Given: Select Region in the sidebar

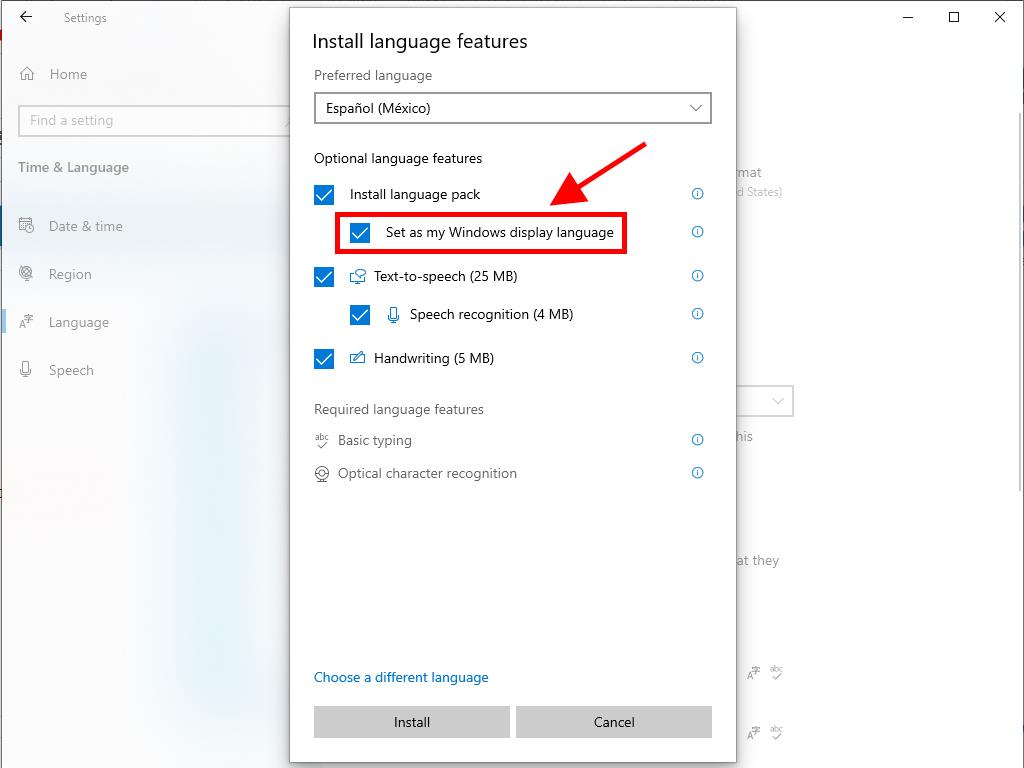Looking at the screenshot, I should [70, 274].
